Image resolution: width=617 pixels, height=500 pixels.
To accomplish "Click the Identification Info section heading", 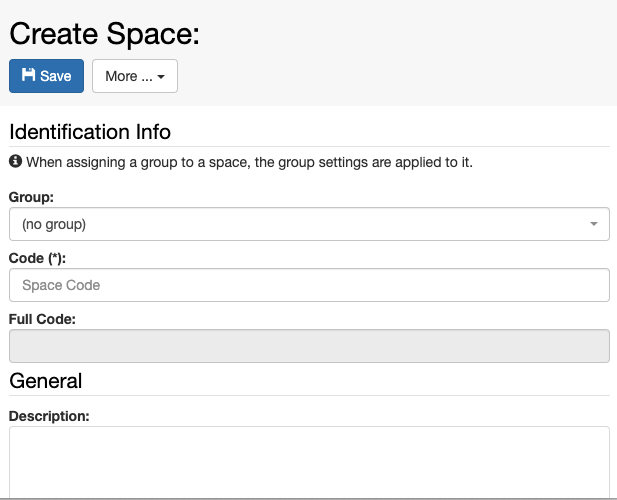I will (90, 132).
